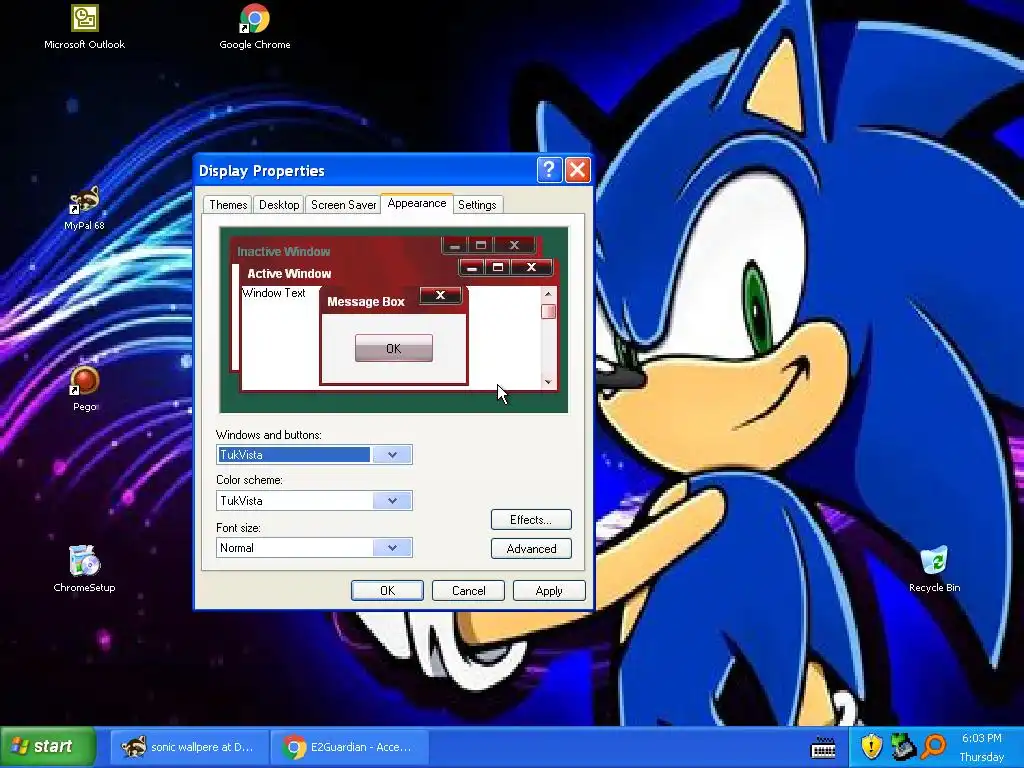Click the Cancel button
This screenshot has width=1024, height=768.
[x=468, y=590]
